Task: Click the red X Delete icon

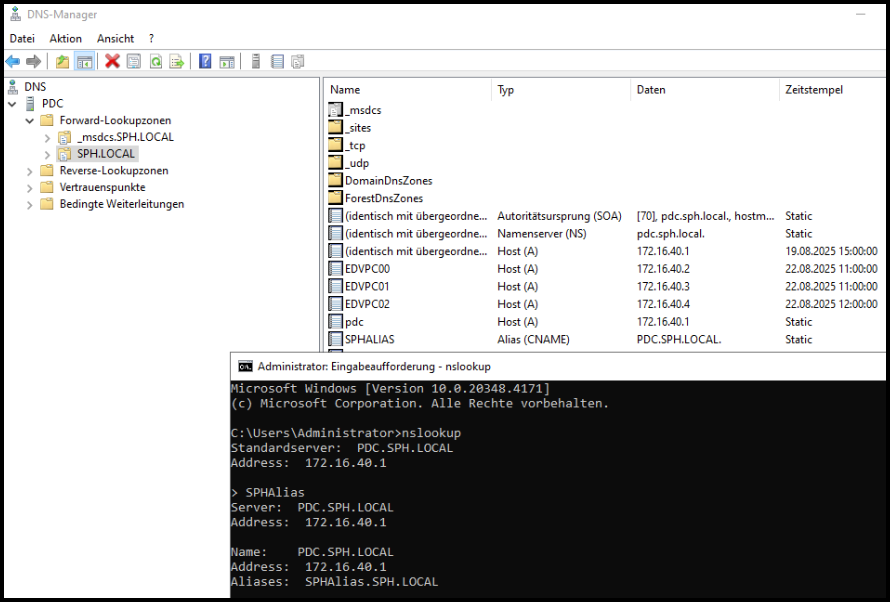Action: pyautogui.click(x=112, y=62)
